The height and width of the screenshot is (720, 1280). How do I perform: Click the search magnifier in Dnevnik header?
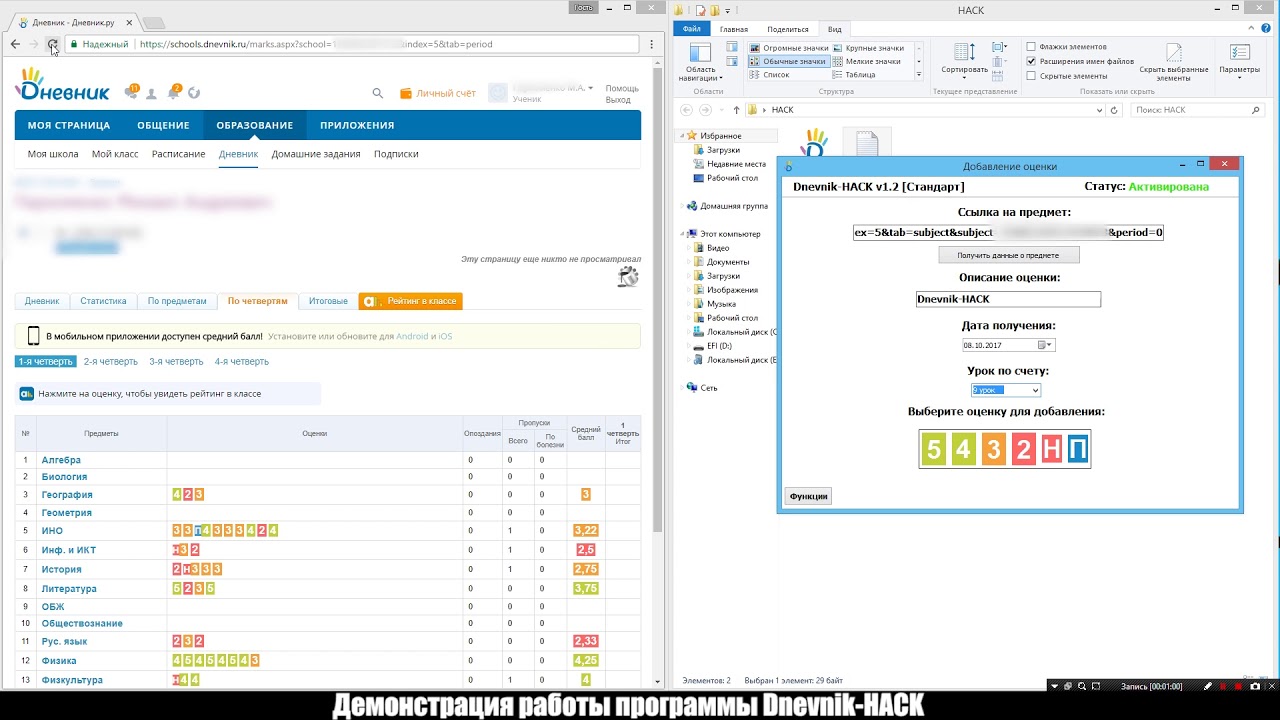377,93
